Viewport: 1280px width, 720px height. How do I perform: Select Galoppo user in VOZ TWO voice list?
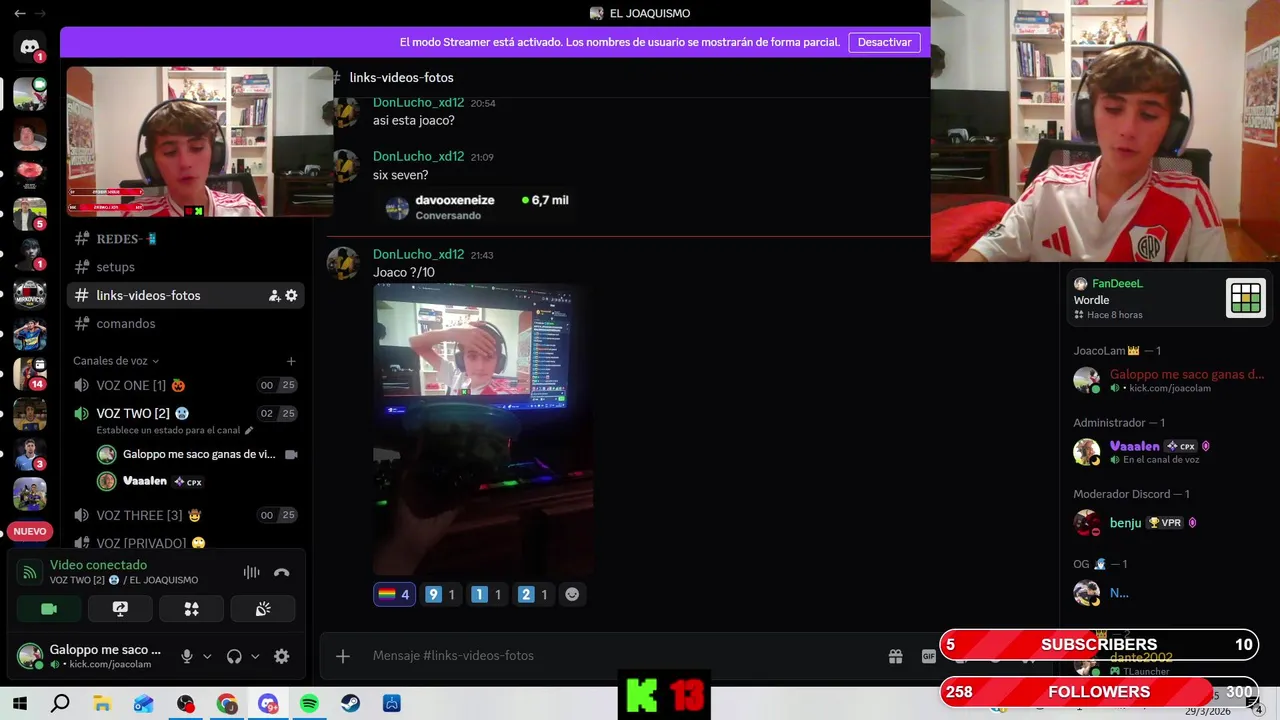coord(197,454)
